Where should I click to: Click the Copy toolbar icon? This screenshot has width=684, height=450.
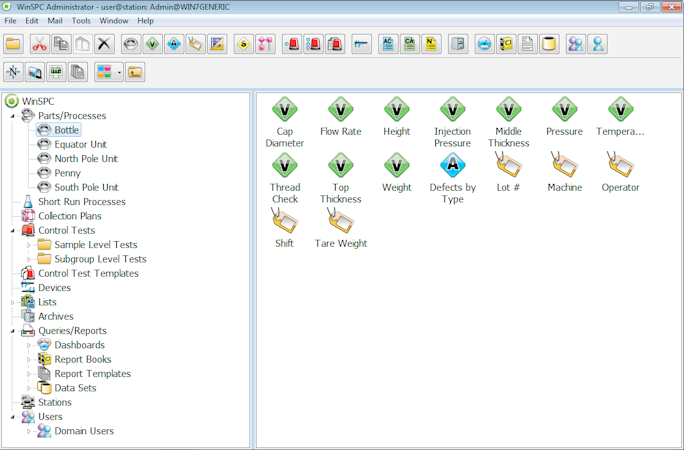[x=61, y=44]
